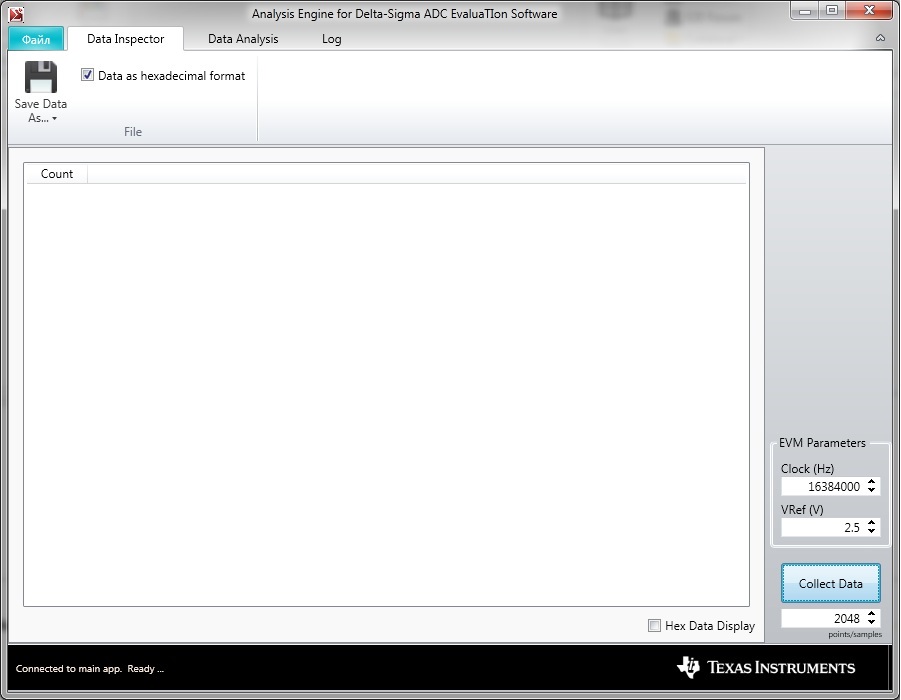The image size is (901, 700).
Task: Decrease the Clock (Hz) value with down arrow
Action: click(x=872, y=490)
